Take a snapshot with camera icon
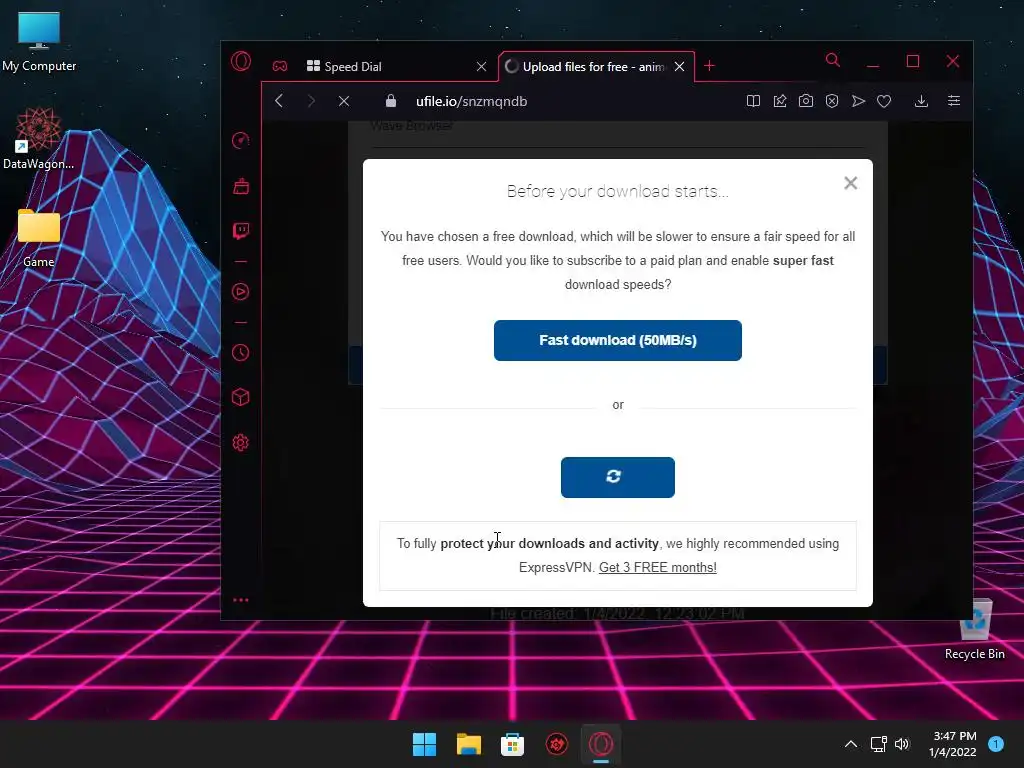 [x=806, y=101]
